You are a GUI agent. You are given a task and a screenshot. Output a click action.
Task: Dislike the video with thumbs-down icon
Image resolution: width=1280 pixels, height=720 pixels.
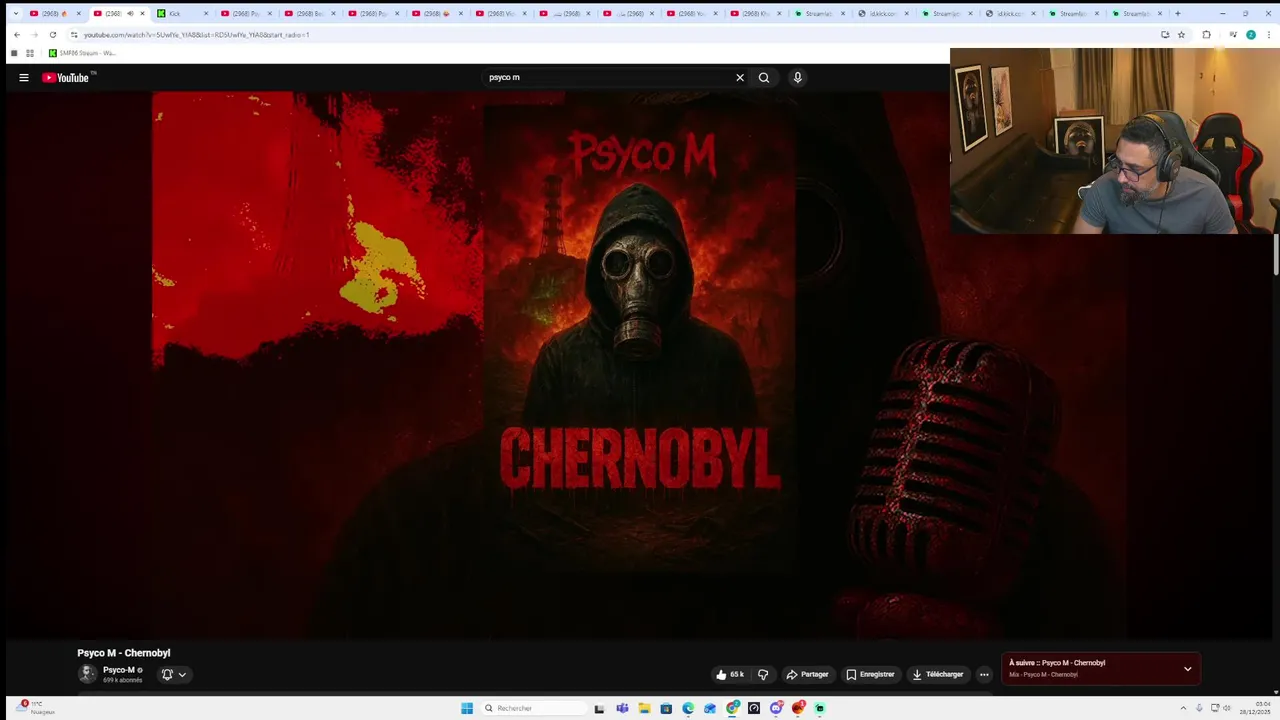pos(763,674)
